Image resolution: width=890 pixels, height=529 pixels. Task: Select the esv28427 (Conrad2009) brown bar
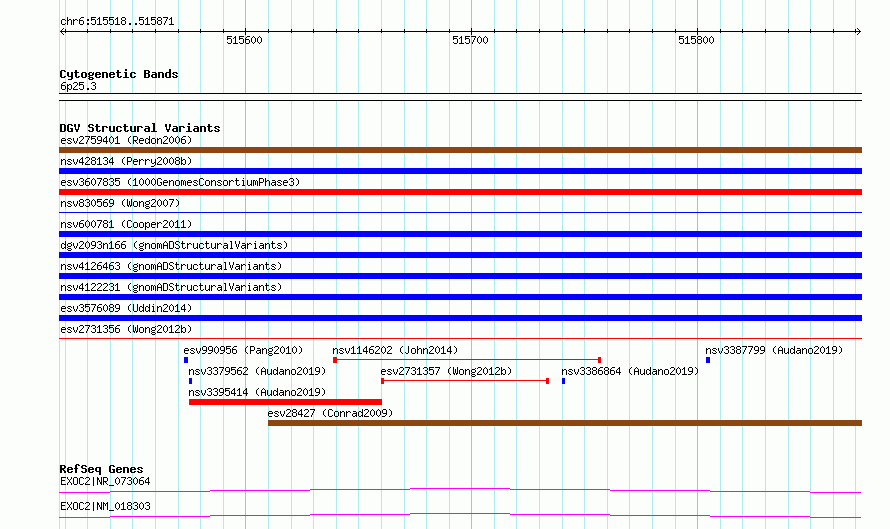pos(565,423)
